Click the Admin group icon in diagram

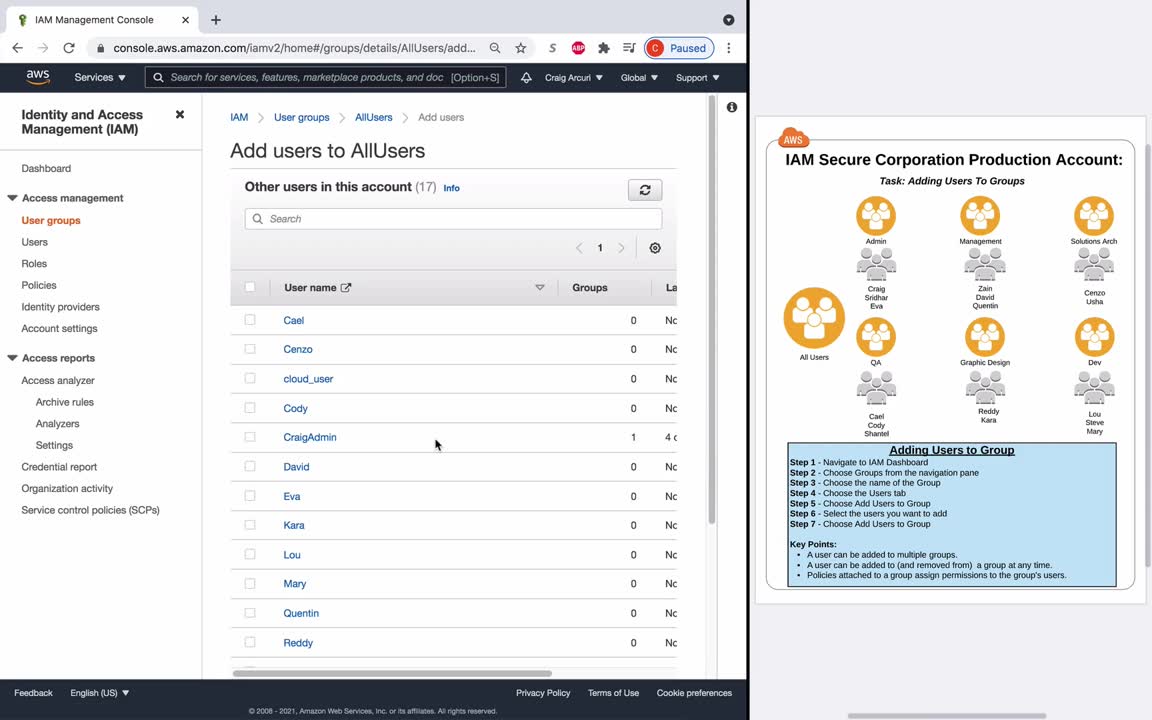tap(876, 216)
